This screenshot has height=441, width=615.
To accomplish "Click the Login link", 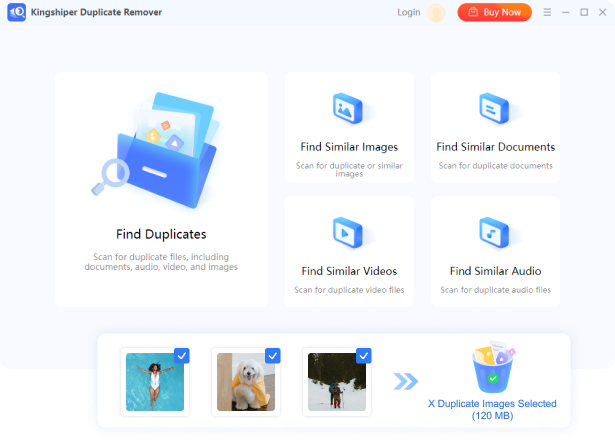I will 408,13.
